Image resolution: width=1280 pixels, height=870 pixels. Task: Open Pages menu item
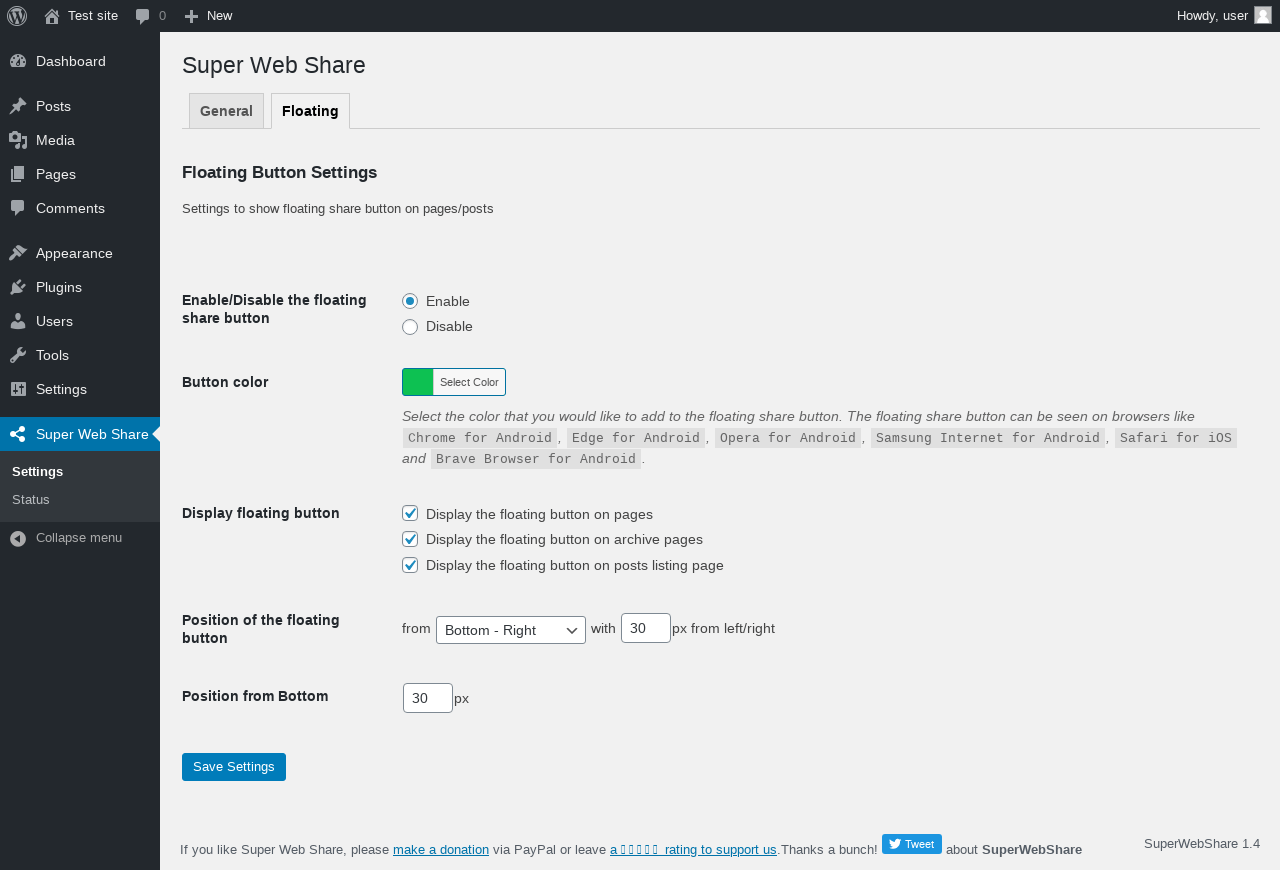click(x=80, y=174)
